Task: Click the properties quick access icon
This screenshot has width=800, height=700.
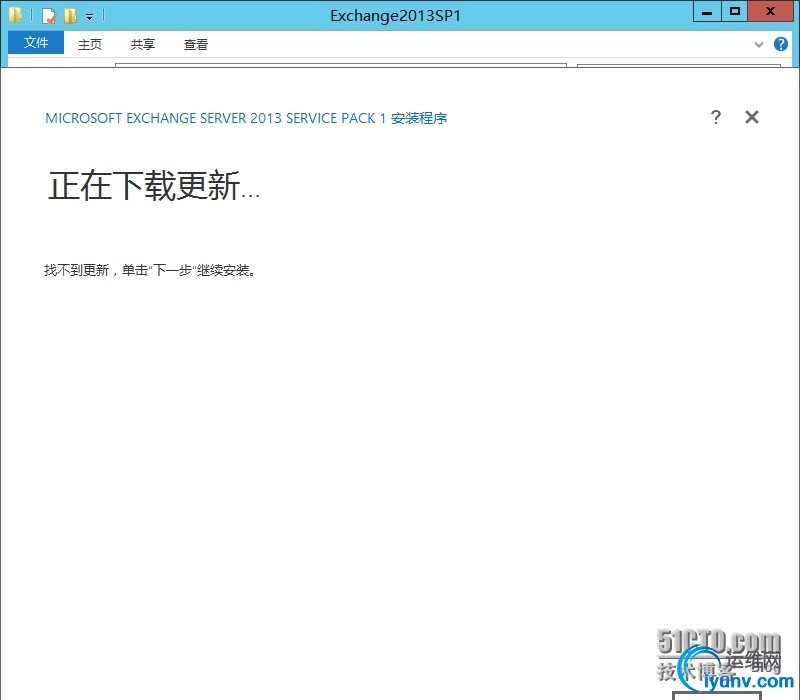Action: pyautogui.click(x=48, y=16)
